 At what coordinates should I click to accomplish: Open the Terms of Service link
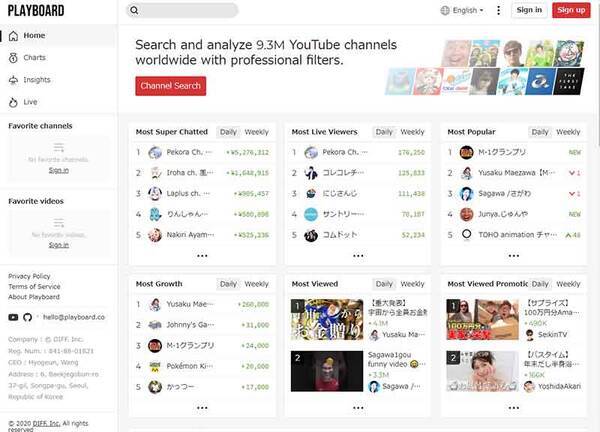(34, 287)
